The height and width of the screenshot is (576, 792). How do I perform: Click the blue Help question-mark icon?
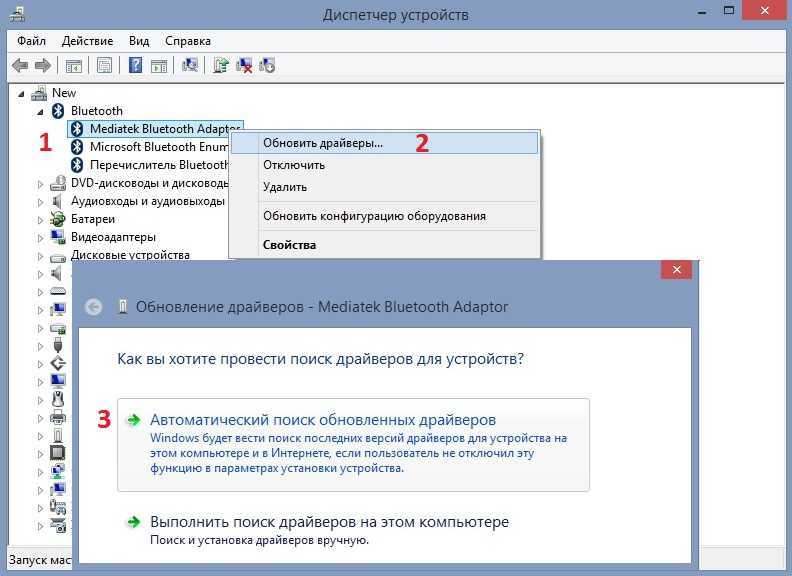click(x=135, y=65)
